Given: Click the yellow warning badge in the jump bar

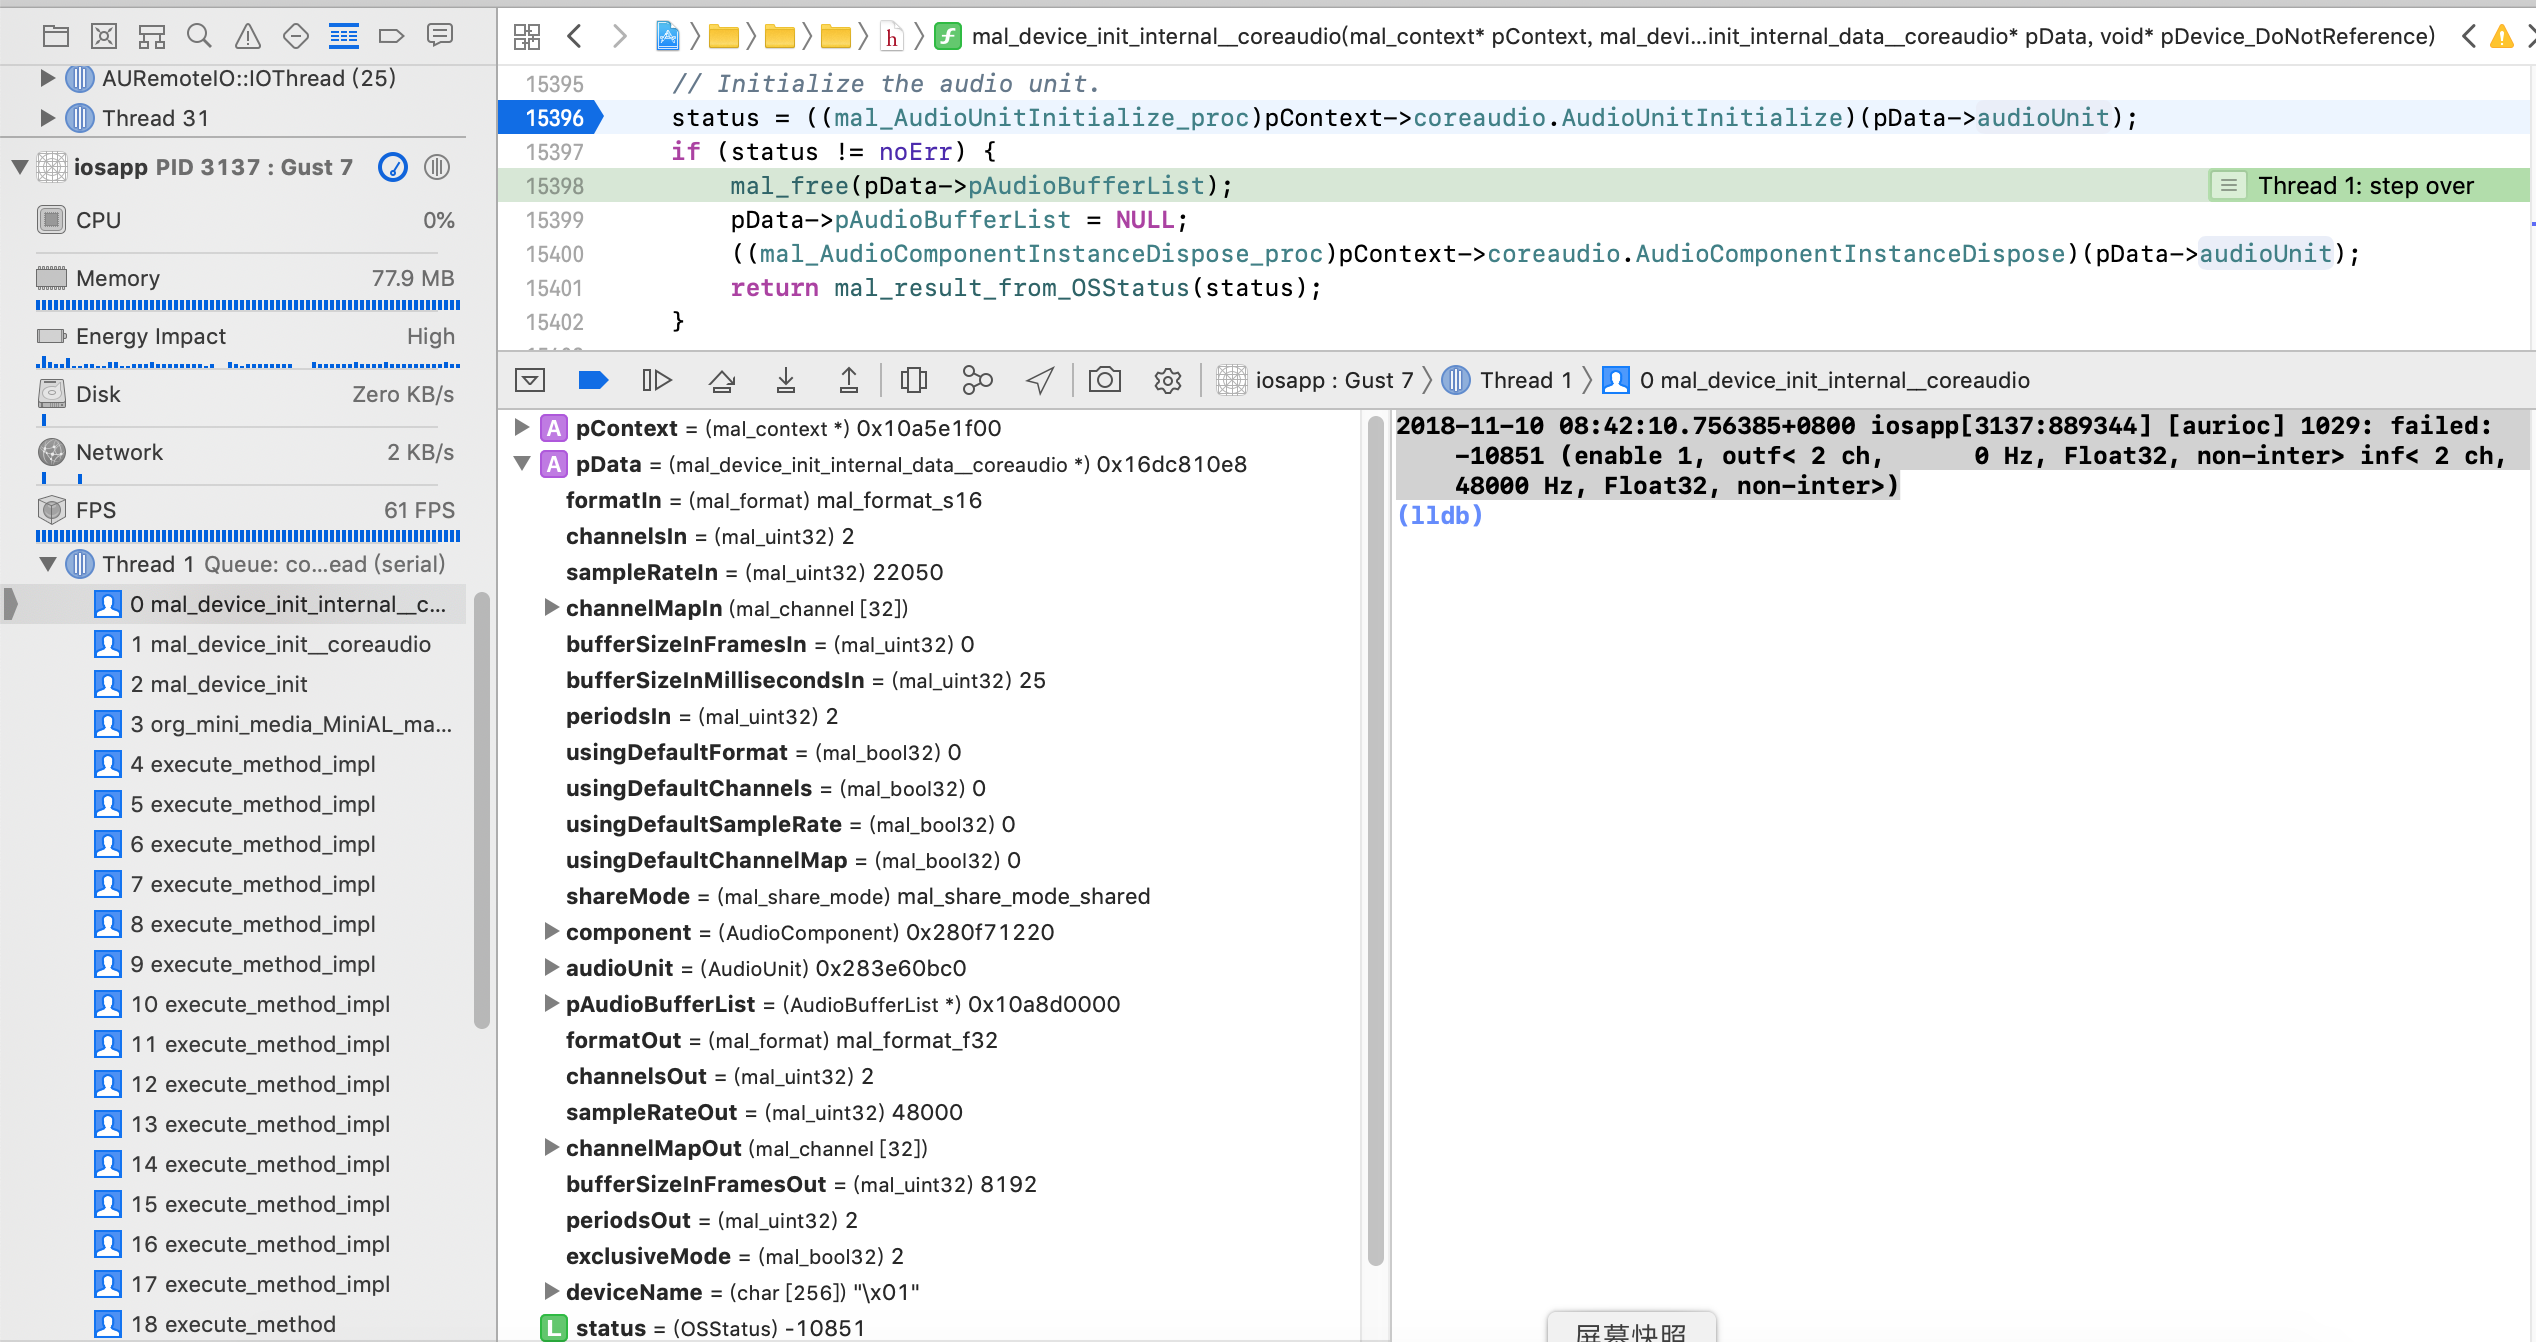Looking at the screenshot, I should click(2503, 36).
